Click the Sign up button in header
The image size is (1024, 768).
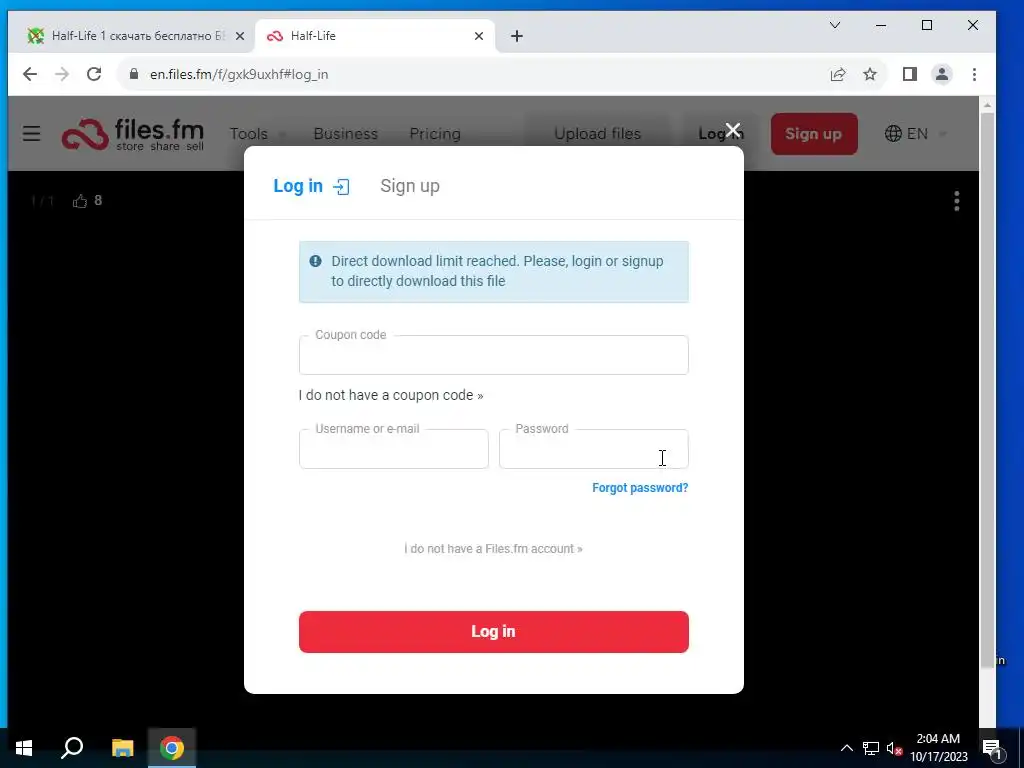pos(814,134)
